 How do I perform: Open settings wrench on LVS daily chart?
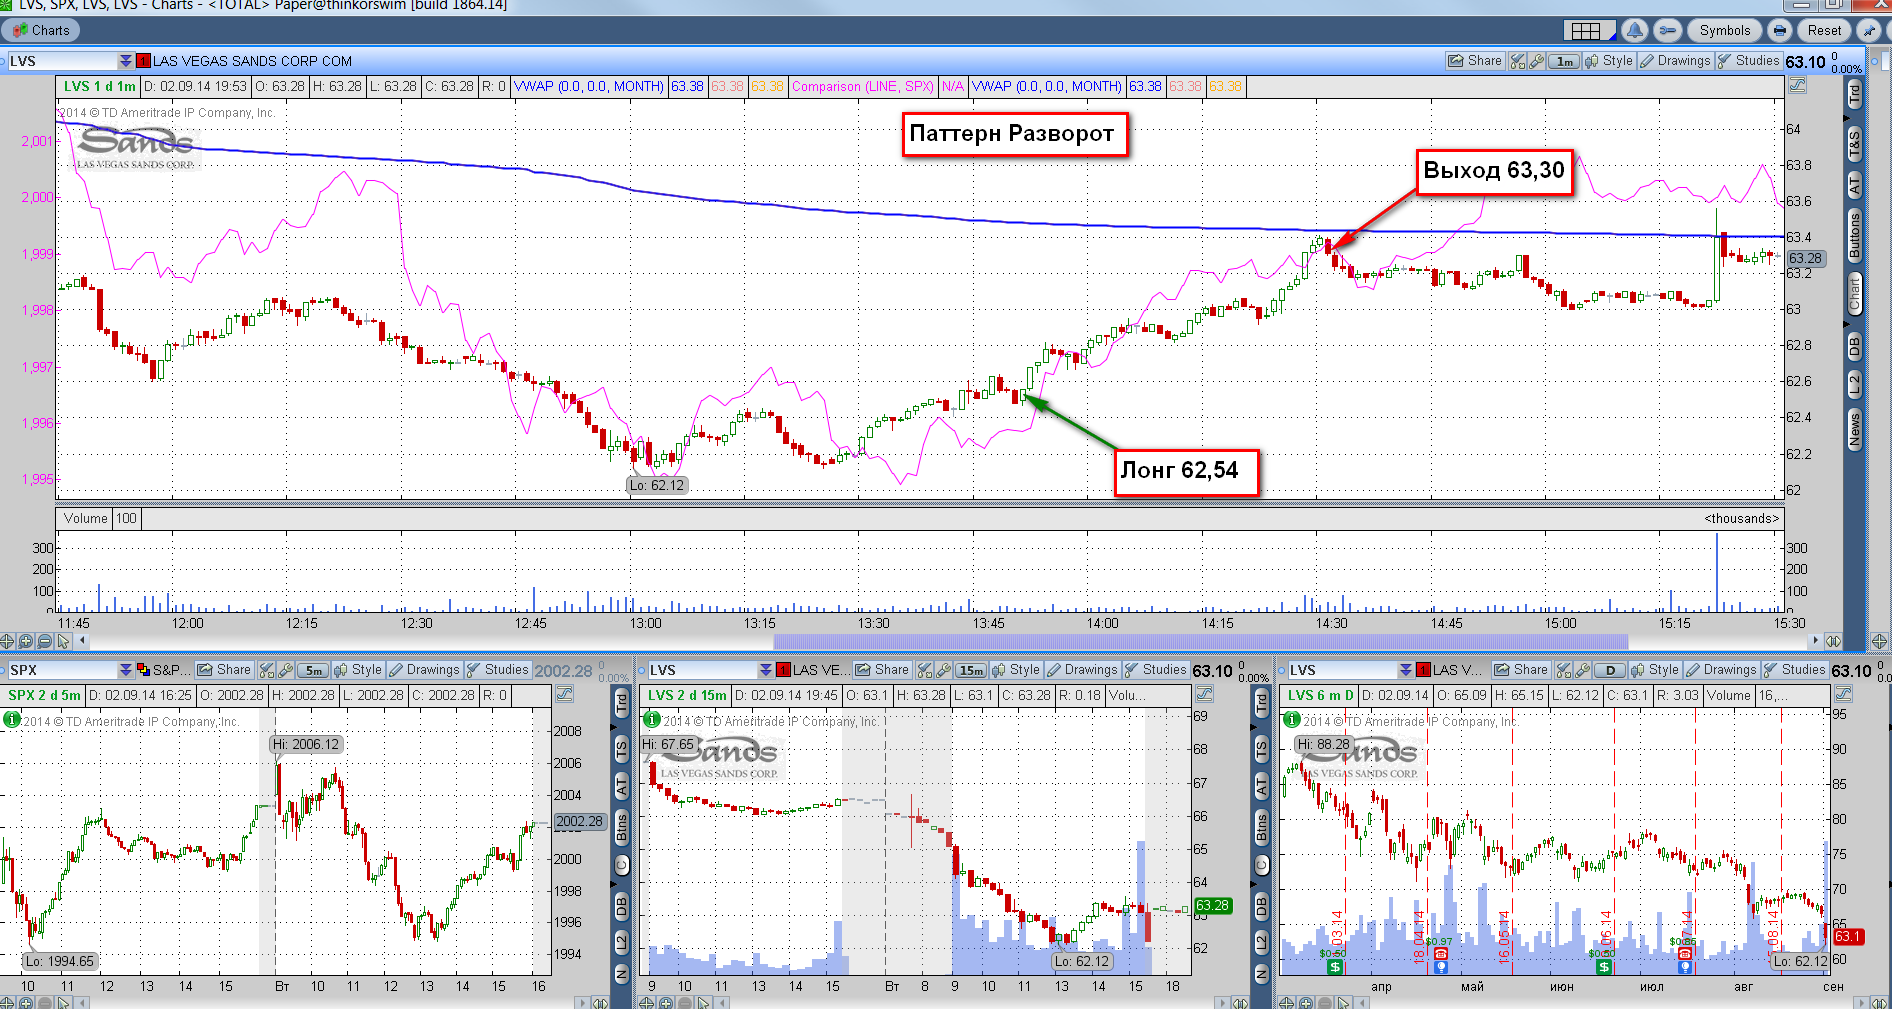[x=1583, y=670]
